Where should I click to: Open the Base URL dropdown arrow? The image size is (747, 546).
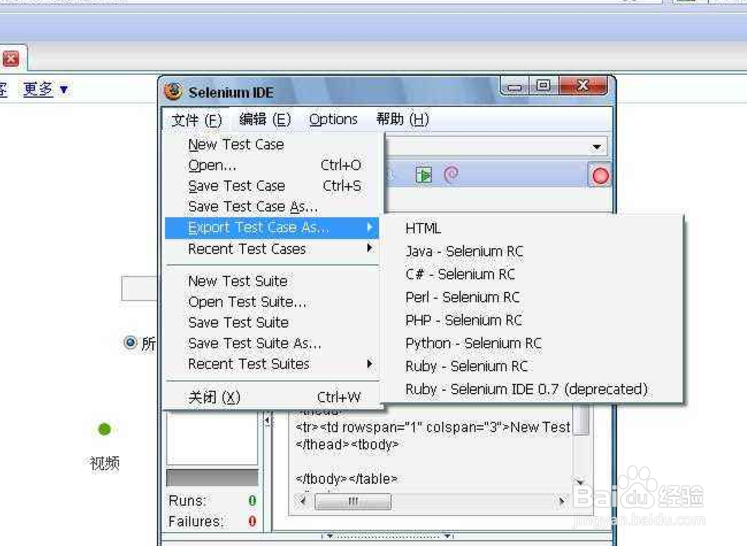click(x=596, y=147)
